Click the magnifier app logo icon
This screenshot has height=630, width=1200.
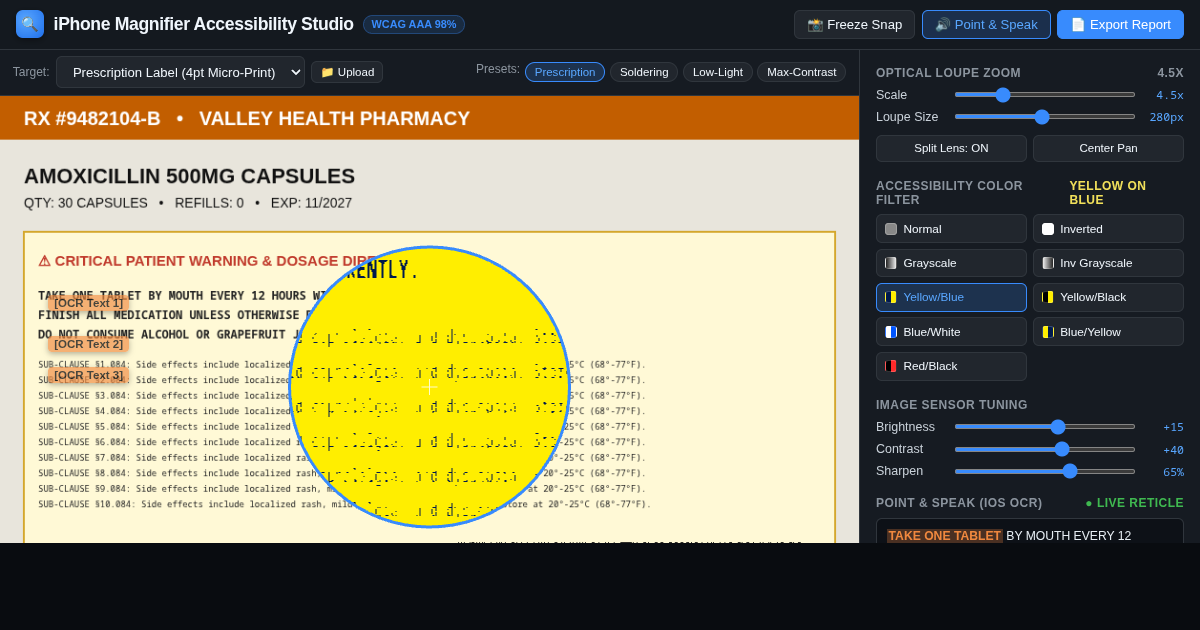coord(30,24)
